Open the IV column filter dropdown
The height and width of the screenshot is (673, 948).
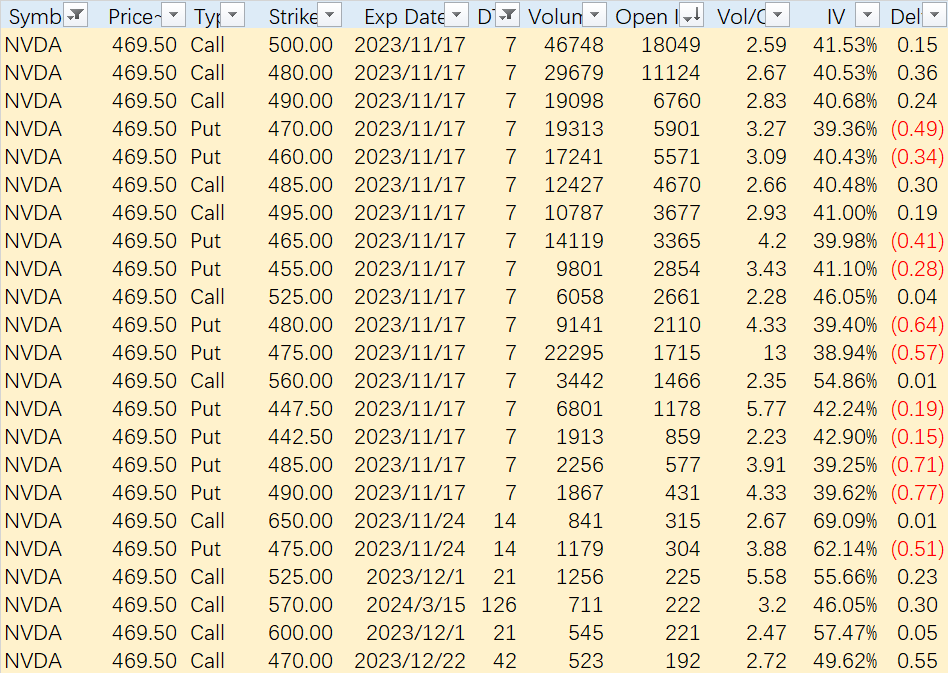tap(868, 15)
